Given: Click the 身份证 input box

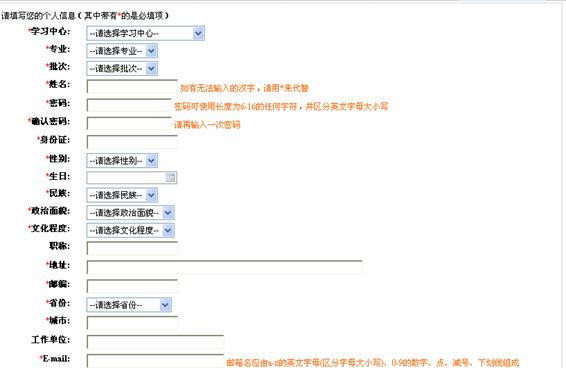Looking at the screenshot, I should click(x=132, y=142).
